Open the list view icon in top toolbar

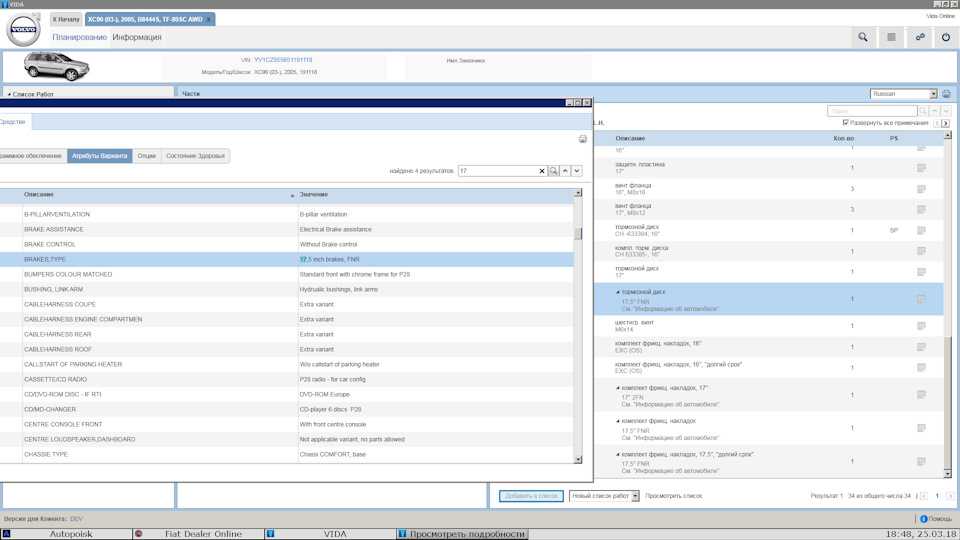click(891, 37)
